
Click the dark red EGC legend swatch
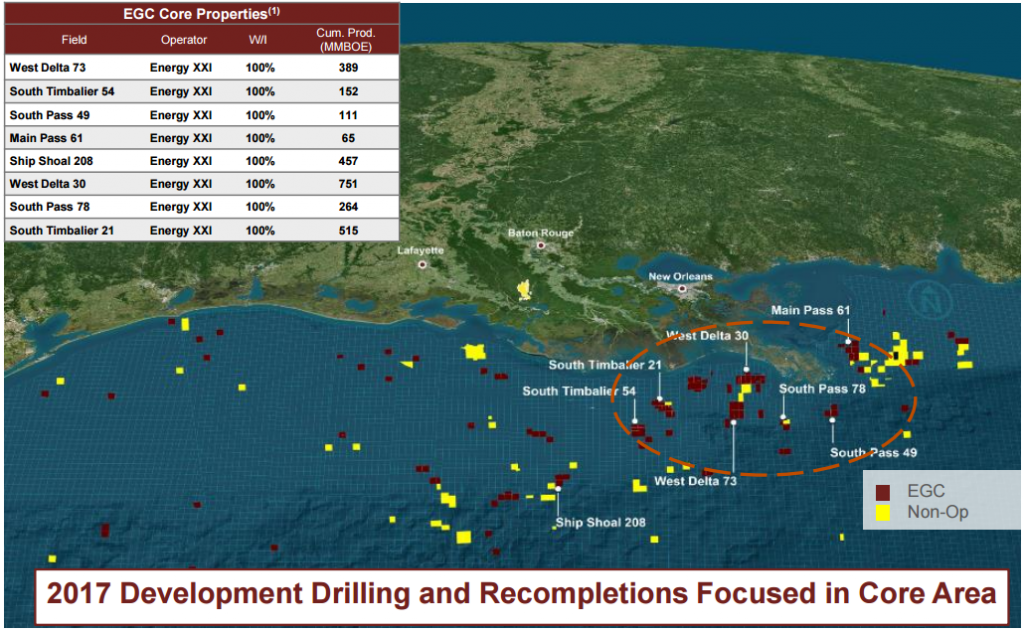point(883,492)
